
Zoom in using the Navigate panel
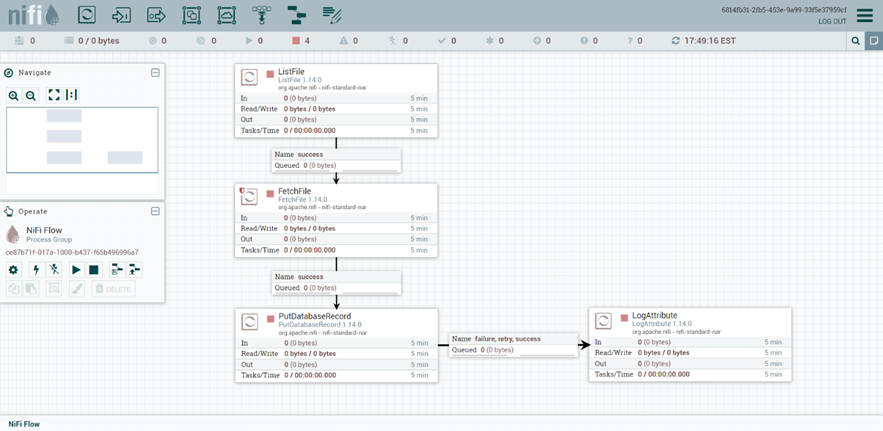(x=14, y=95)
